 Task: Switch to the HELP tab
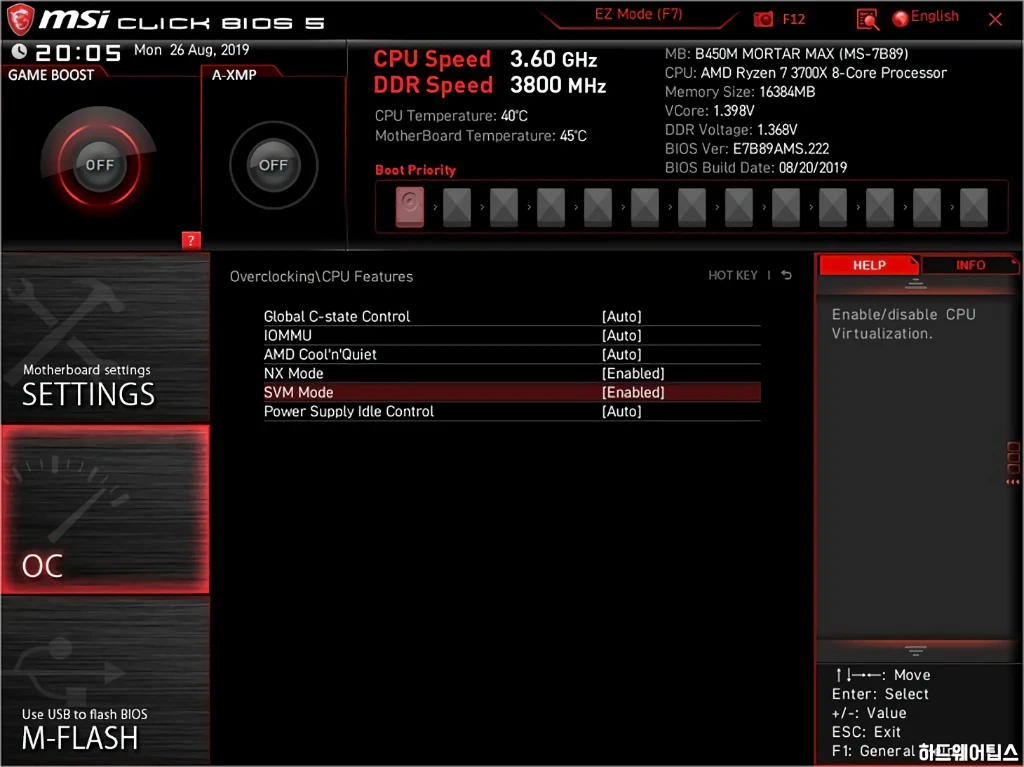pos(869,265)
